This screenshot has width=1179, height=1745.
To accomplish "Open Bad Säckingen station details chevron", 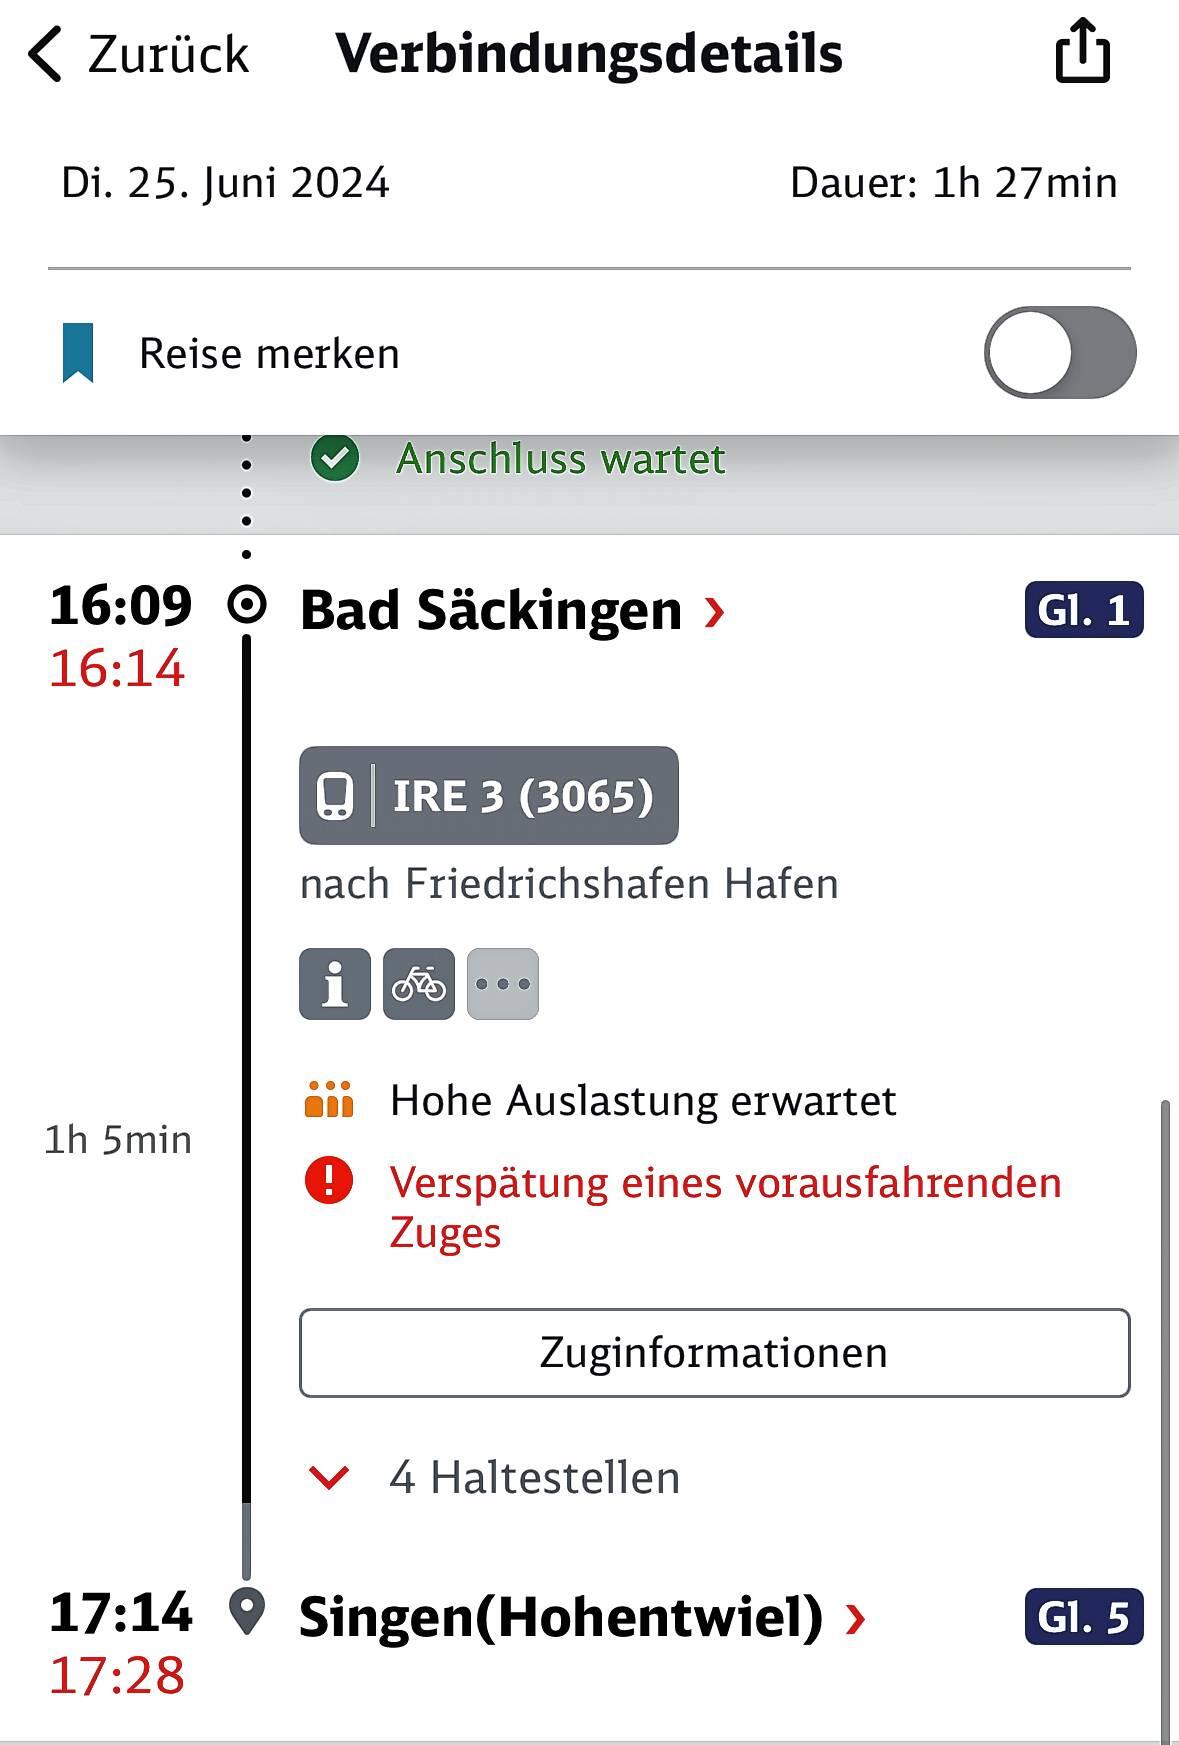I will (714, 611).
